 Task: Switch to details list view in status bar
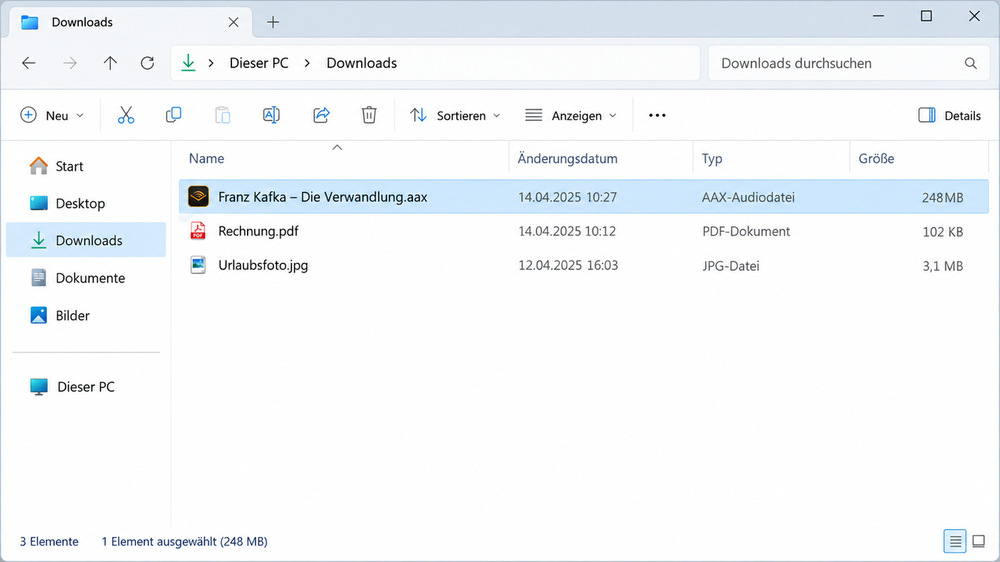pos(955,542)
